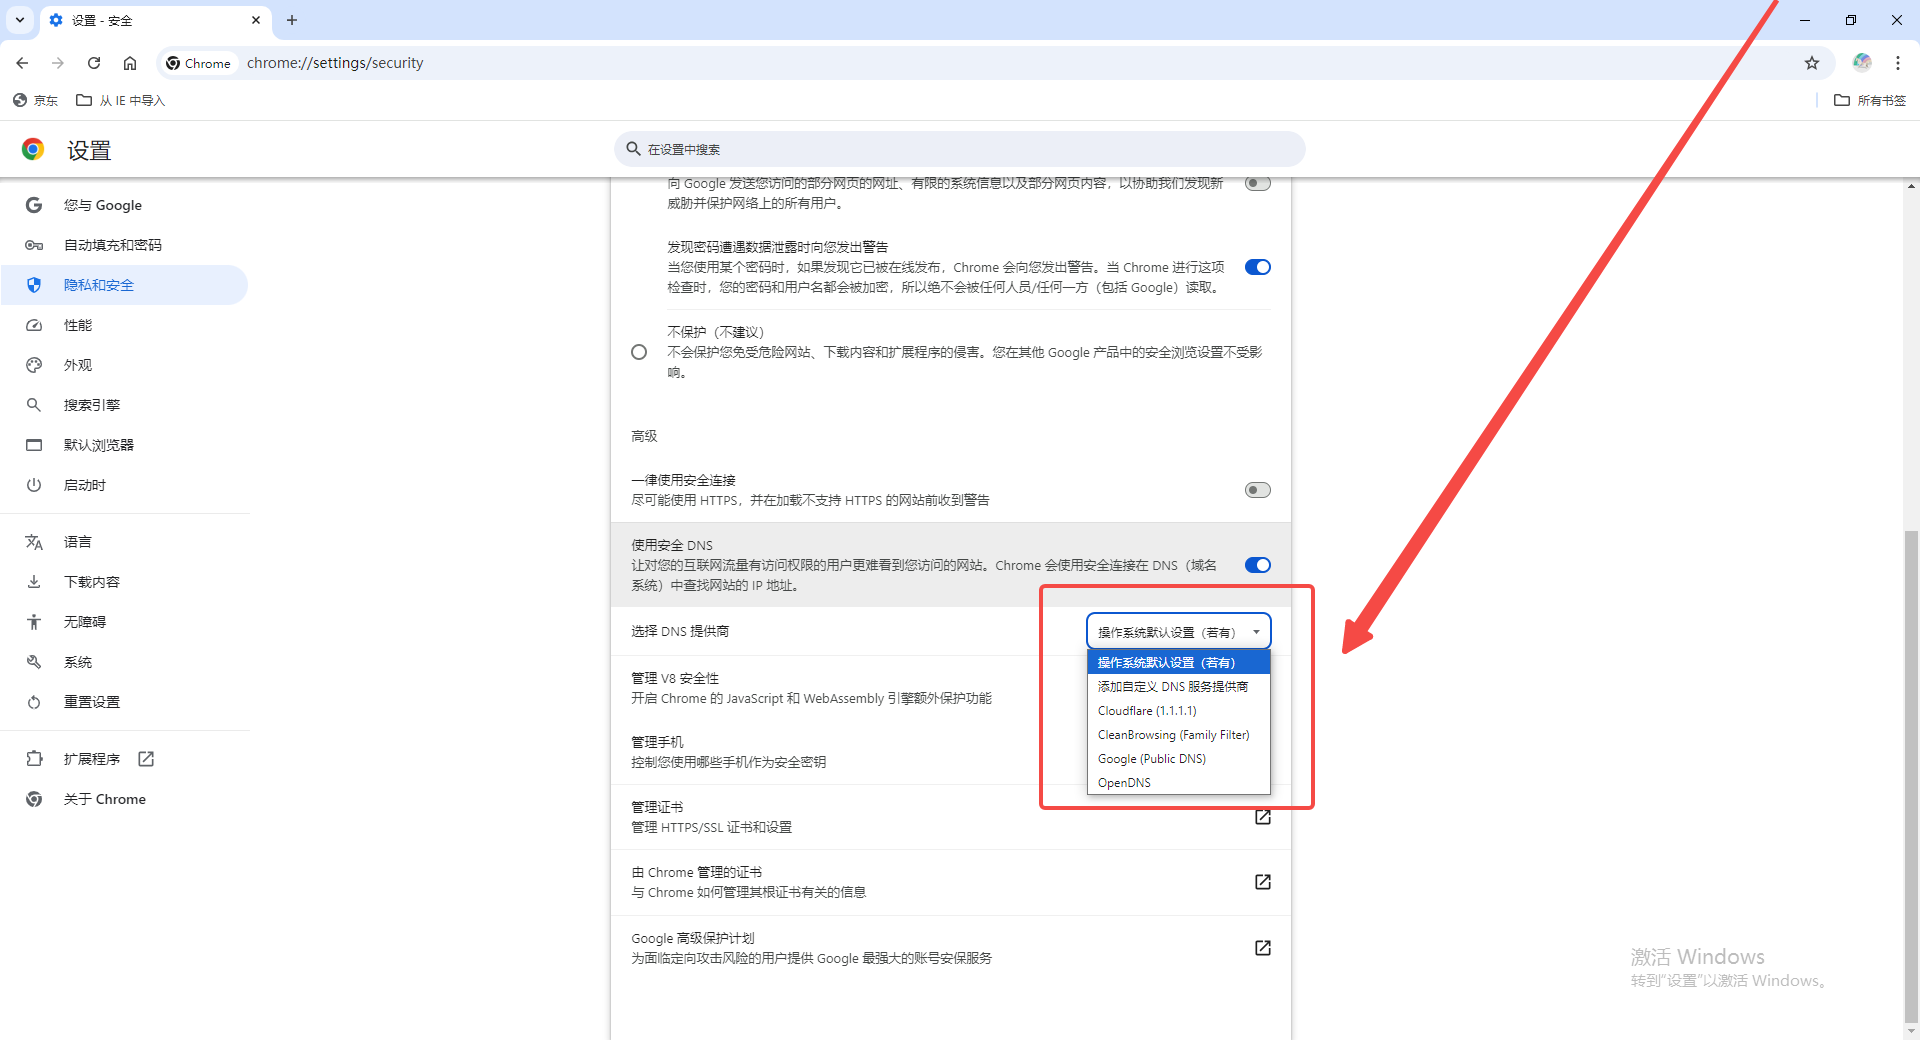The height and width of the screenshot is (1040, 1920).
Task: Open 关于 Chrome page
Action: coord(125,799)
